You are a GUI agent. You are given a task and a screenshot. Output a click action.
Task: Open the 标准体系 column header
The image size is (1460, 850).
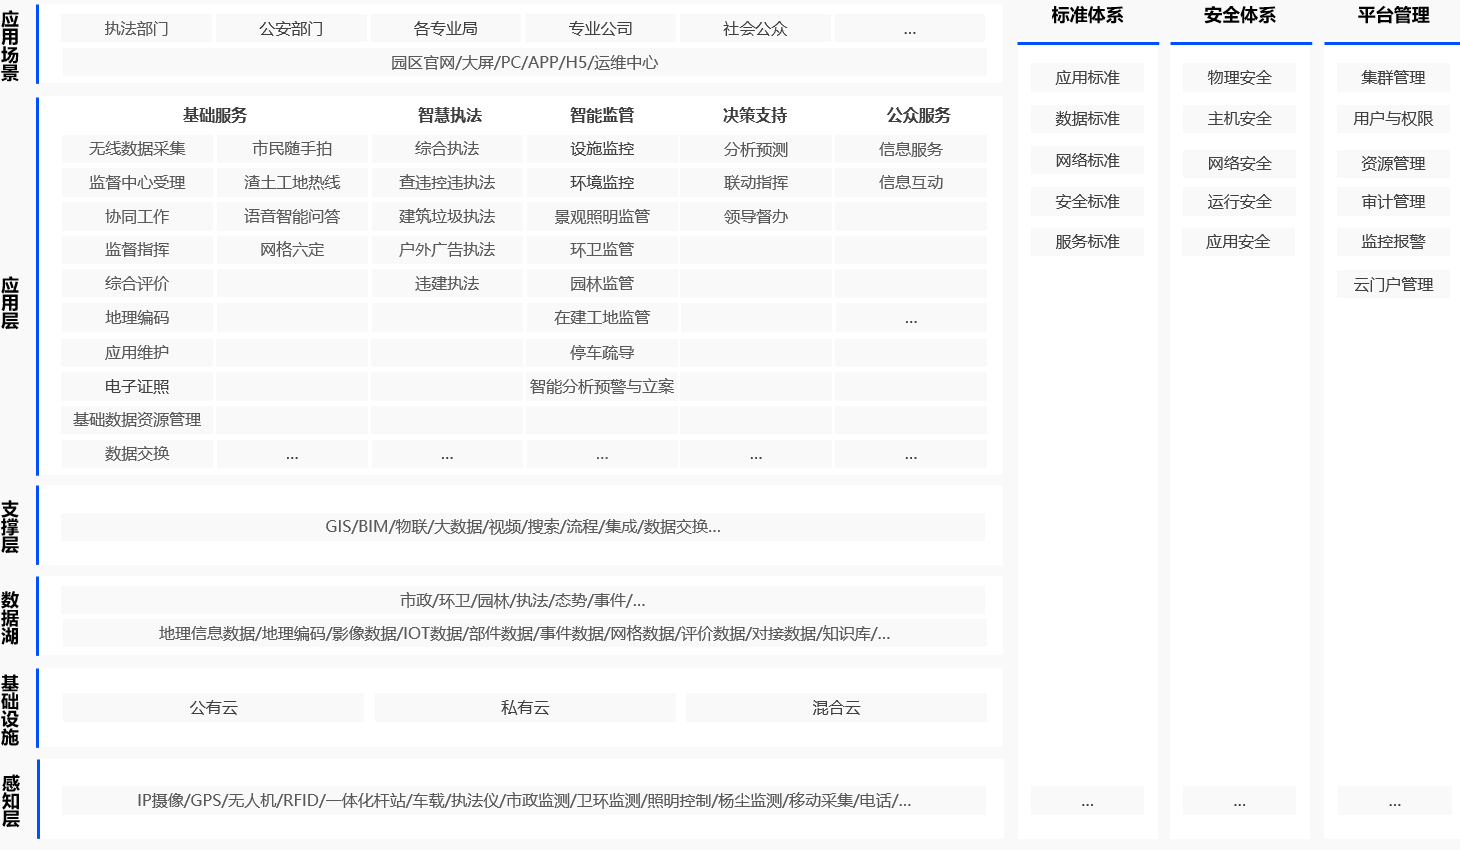pos(1087,16)
